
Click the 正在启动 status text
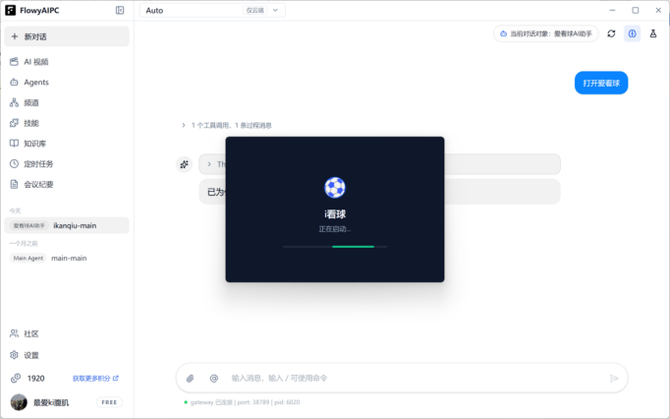coord(335,229)
